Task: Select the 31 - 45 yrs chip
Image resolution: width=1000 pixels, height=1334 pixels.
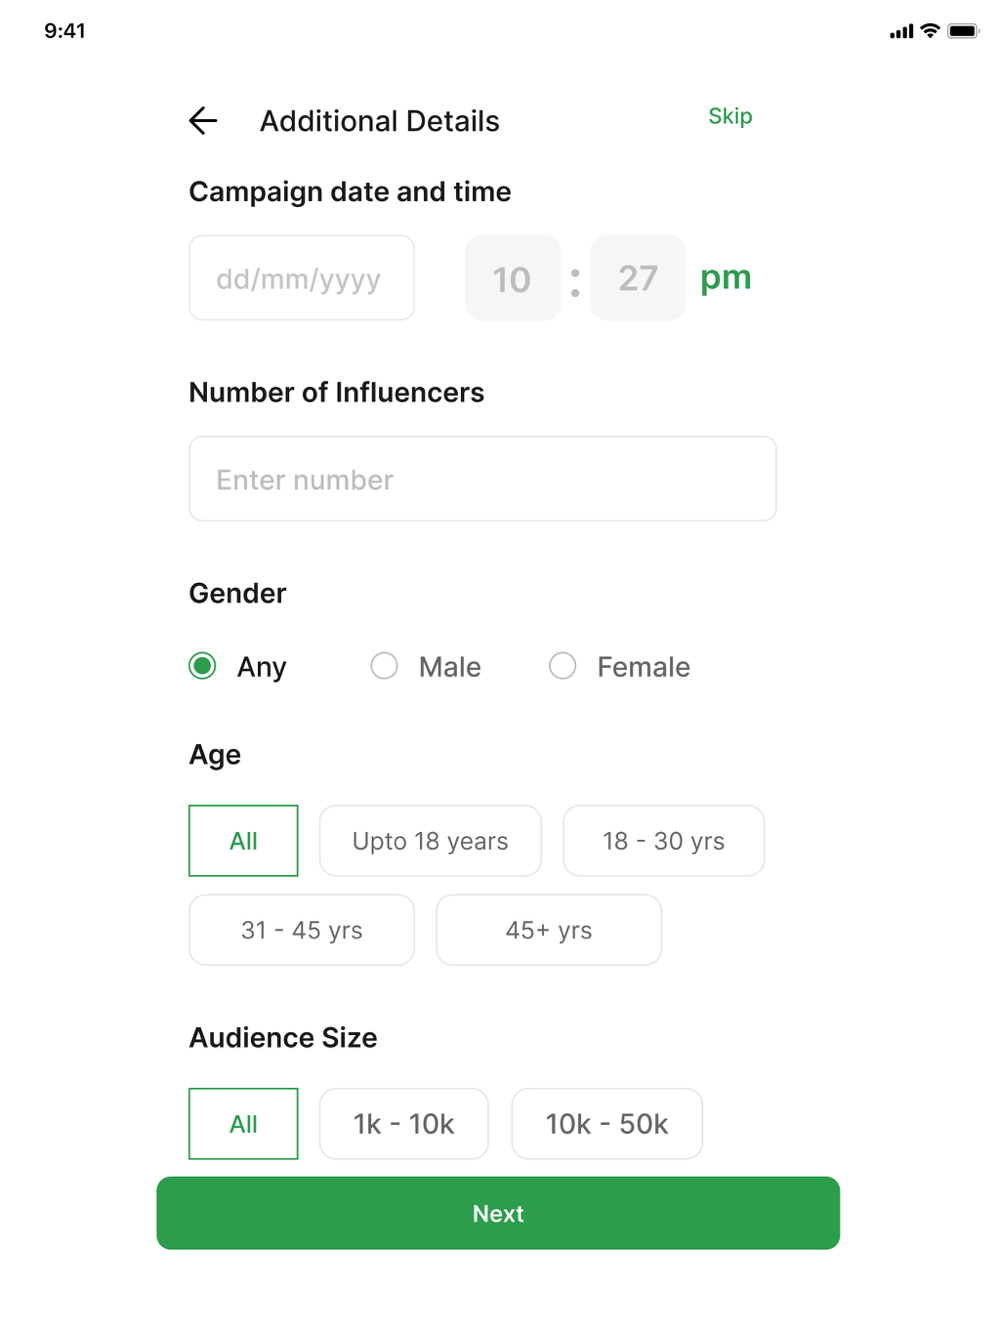Action: coord(301,930)
